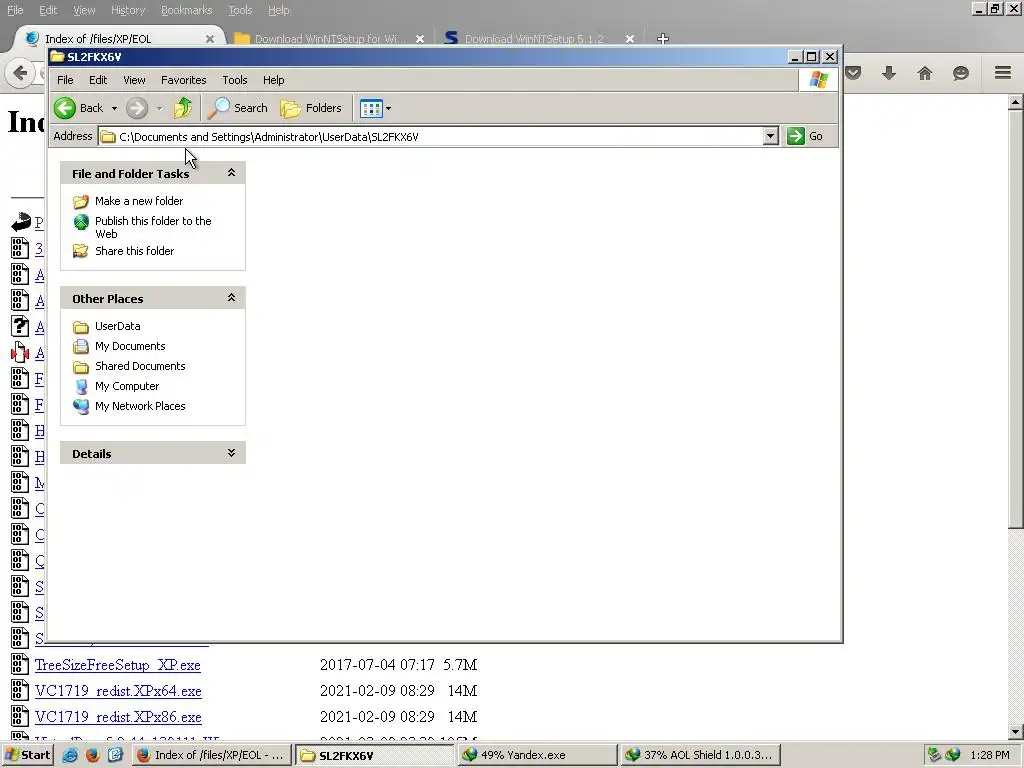Open the Explorer Edit menu
Viewport: 1024px width, 768px height.
[98, 80]
